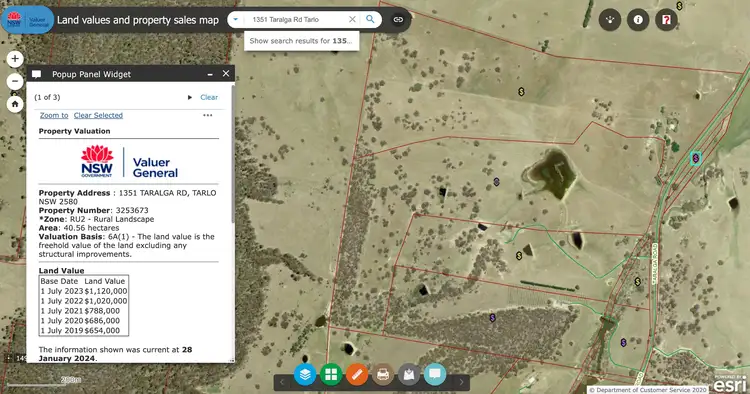This screenshot has width=750, height=394.
Task: Click the '(1 of 3)' result counter
Action: [x=47, y=97]
